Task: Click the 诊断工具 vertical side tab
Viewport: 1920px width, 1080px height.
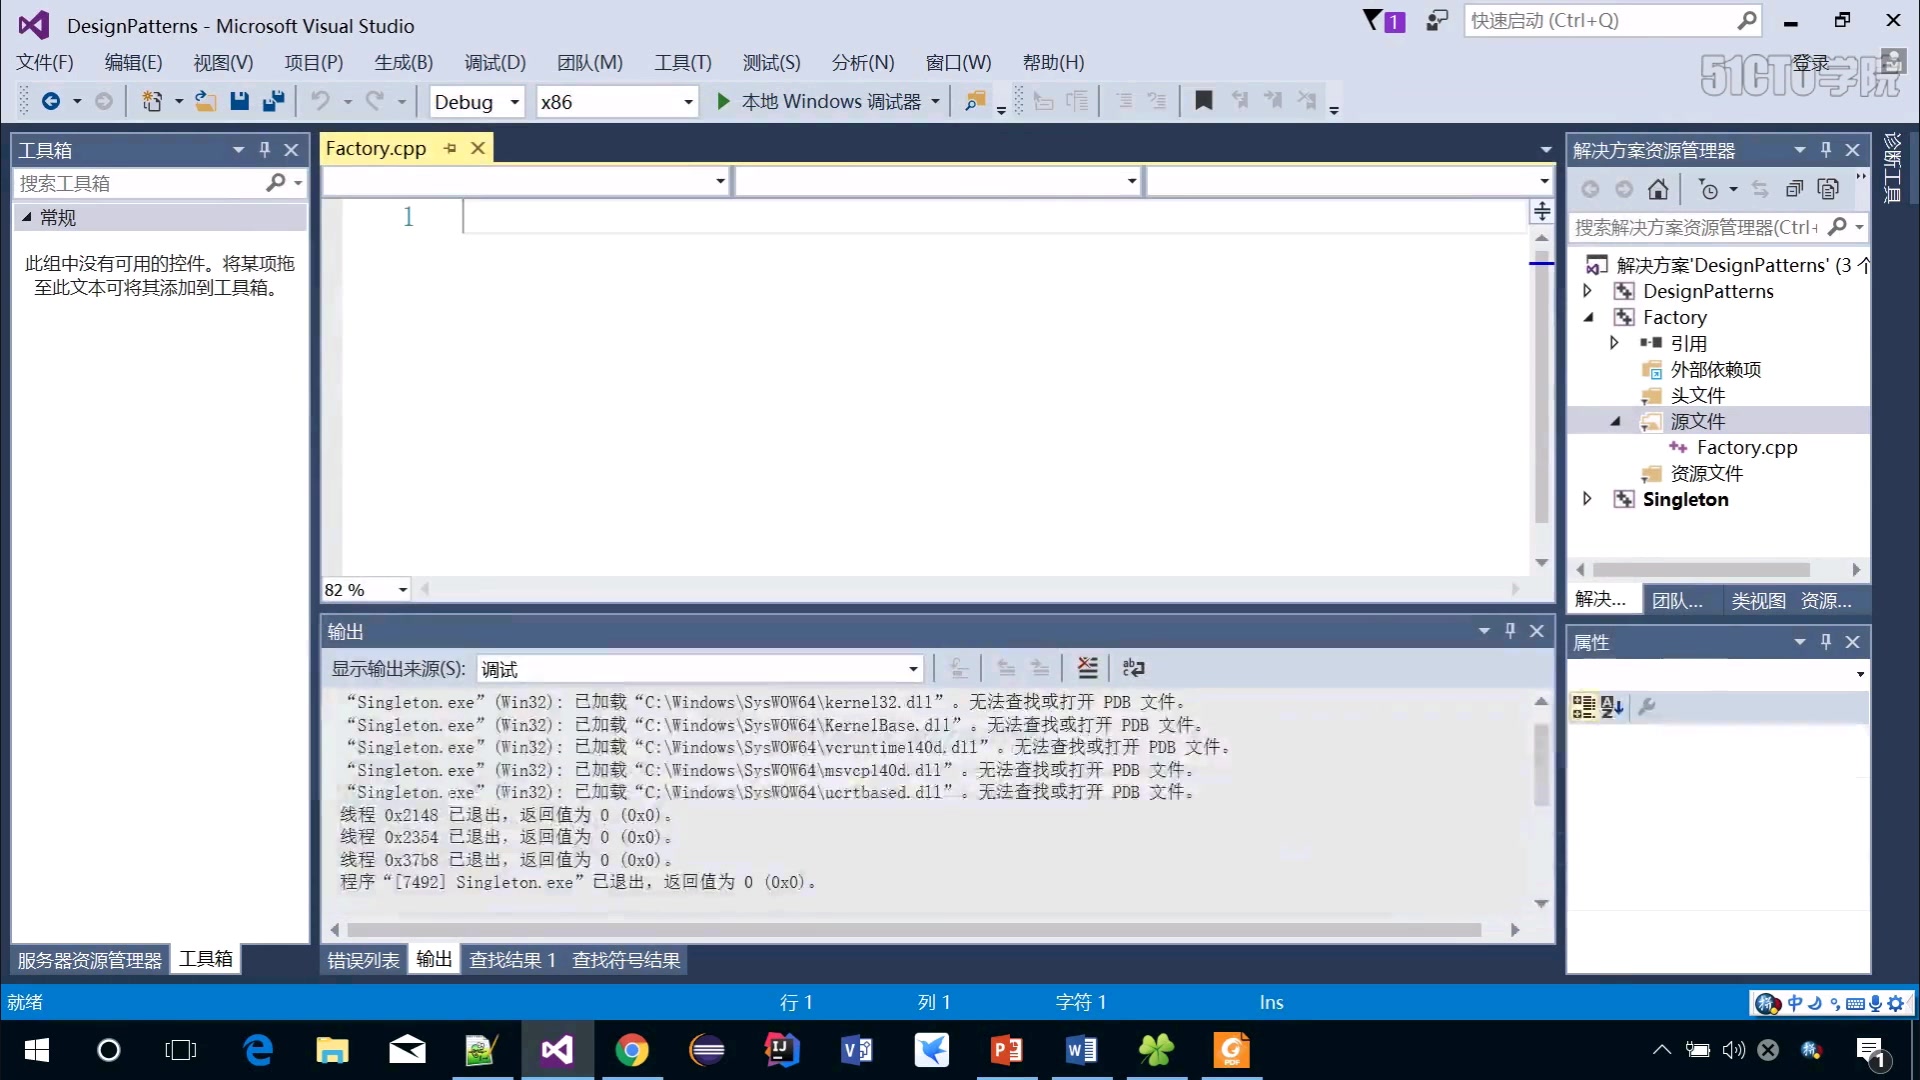Action: 1892,168
